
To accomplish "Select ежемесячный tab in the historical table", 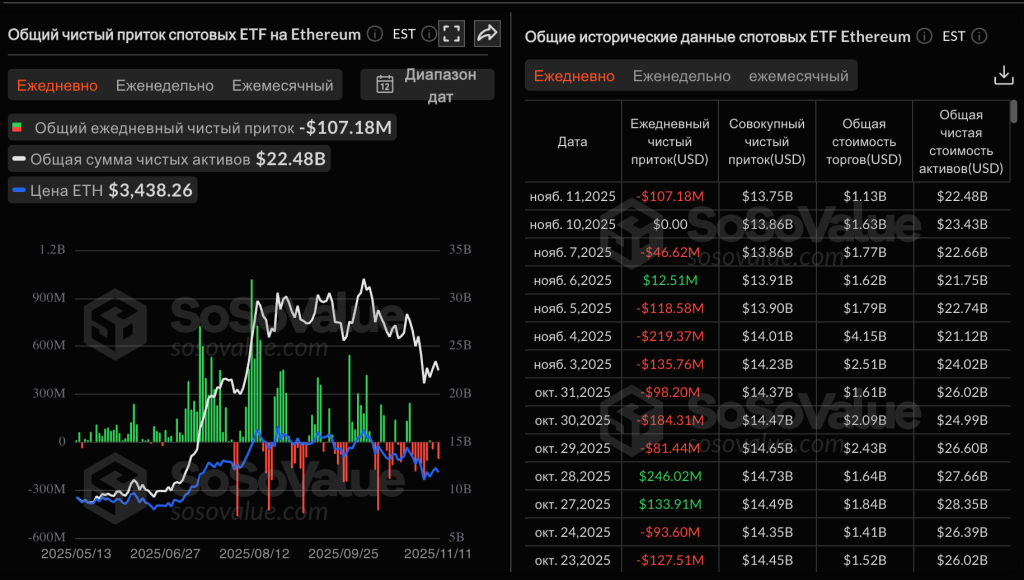I will pos(798,76).
